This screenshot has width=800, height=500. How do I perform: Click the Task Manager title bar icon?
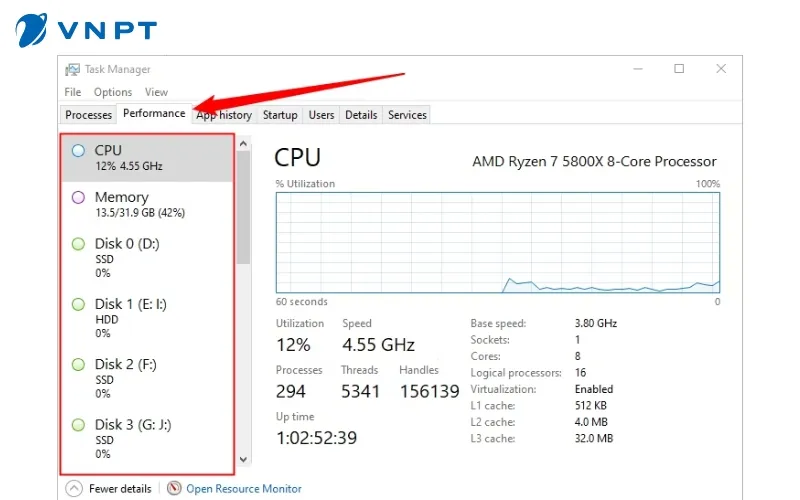[72, 70]
